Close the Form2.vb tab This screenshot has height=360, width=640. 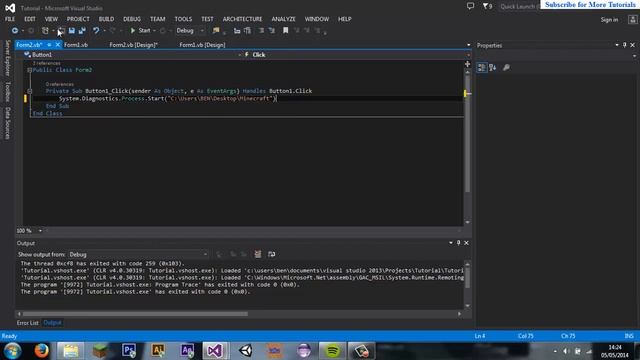click(58, 45)
